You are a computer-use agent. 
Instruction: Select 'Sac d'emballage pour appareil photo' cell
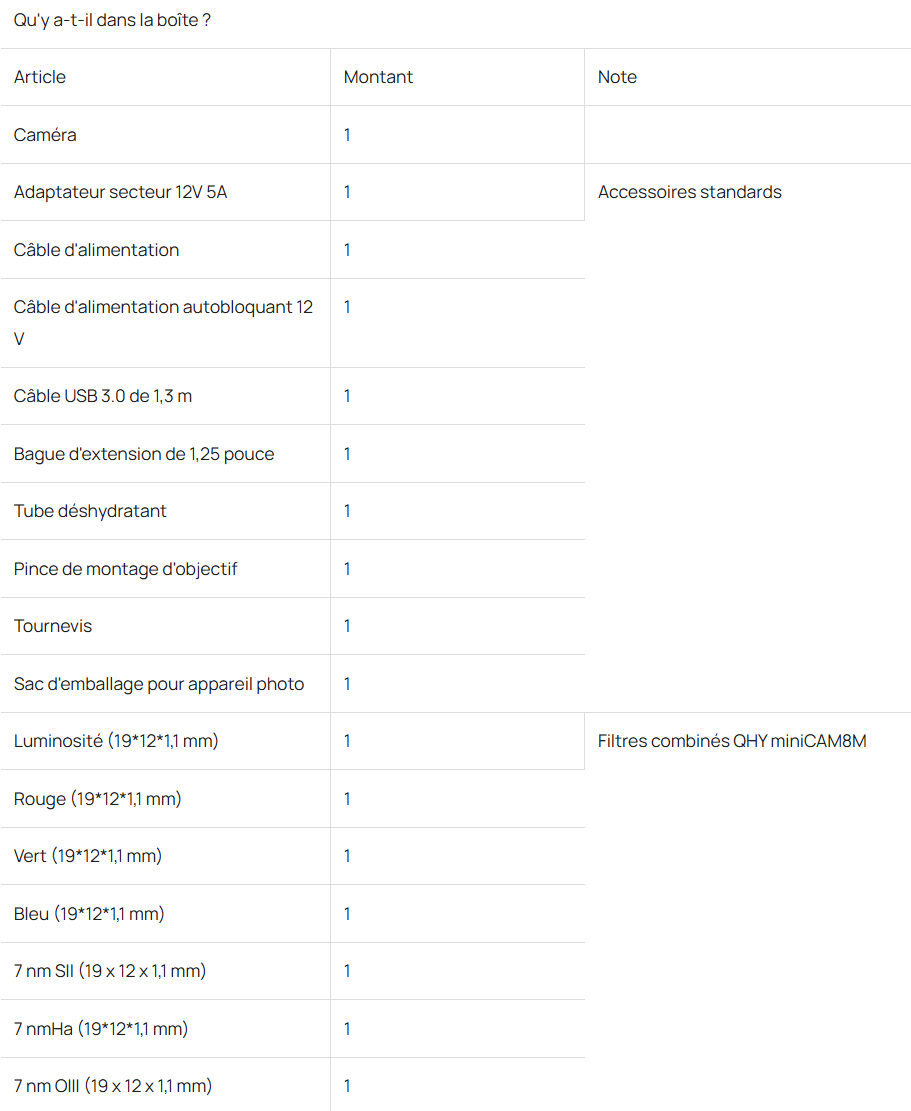[x=159, y=684]
